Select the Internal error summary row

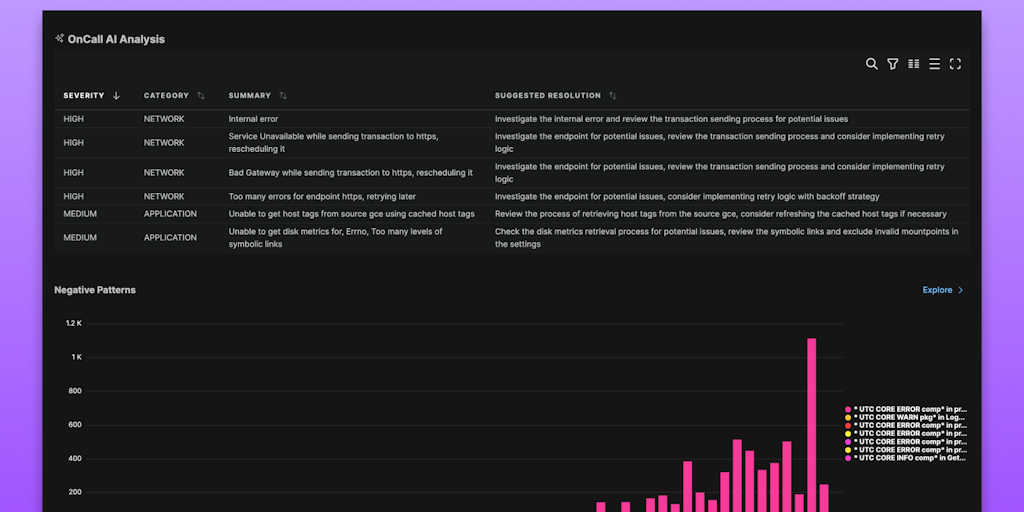point(253,119)
